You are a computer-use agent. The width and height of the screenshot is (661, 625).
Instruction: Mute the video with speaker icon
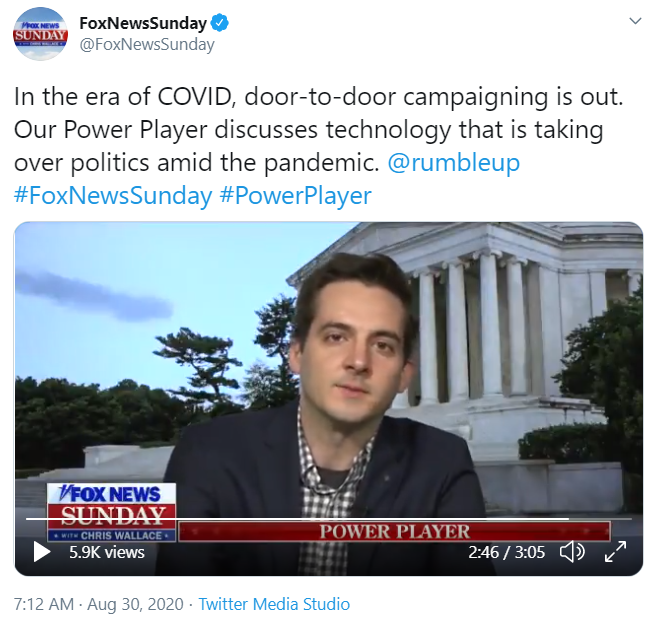(572, 552)
